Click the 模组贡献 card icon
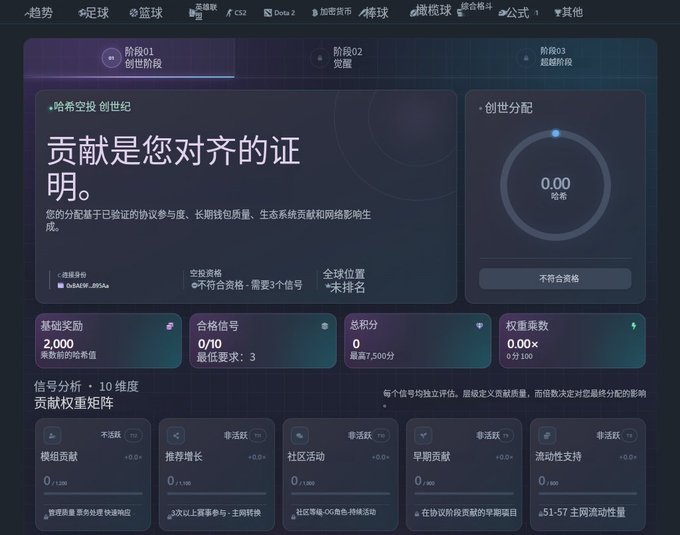 coord(52,436)
